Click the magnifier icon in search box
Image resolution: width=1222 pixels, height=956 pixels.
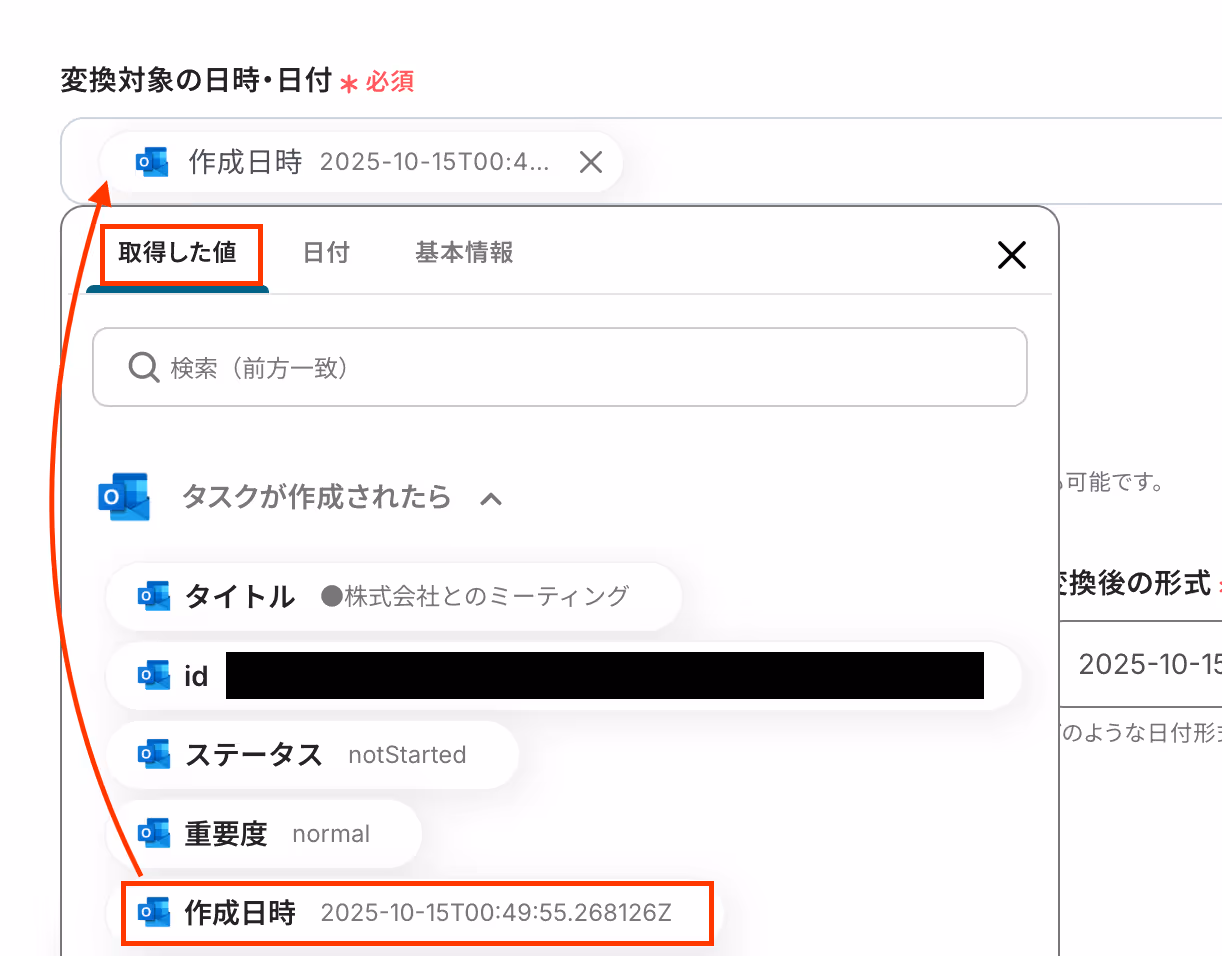tap(144, 368)
